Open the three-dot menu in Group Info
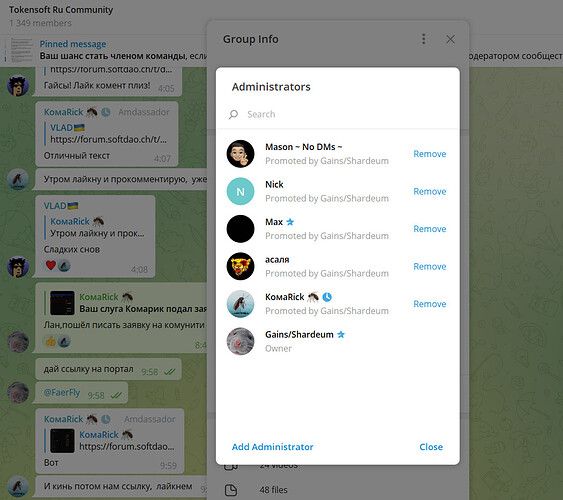 pos(424,39)
